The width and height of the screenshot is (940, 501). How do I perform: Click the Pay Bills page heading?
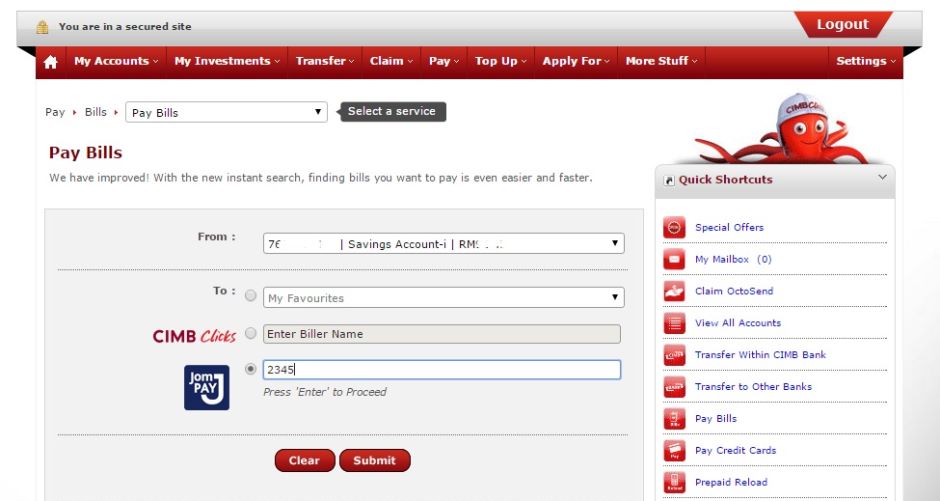[86, 153]
